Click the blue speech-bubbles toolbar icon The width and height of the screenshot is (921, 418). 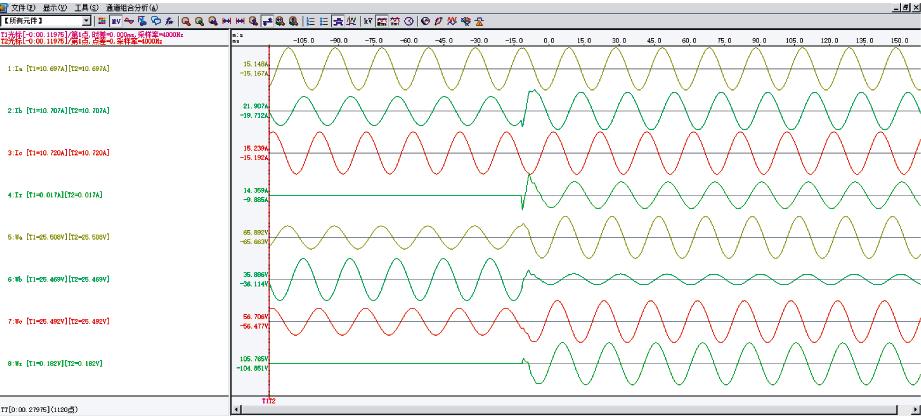click(156, 21)
